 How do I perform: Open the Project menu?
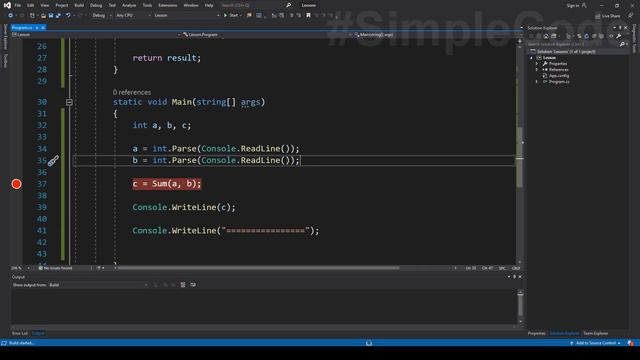[x=62, y=5]
